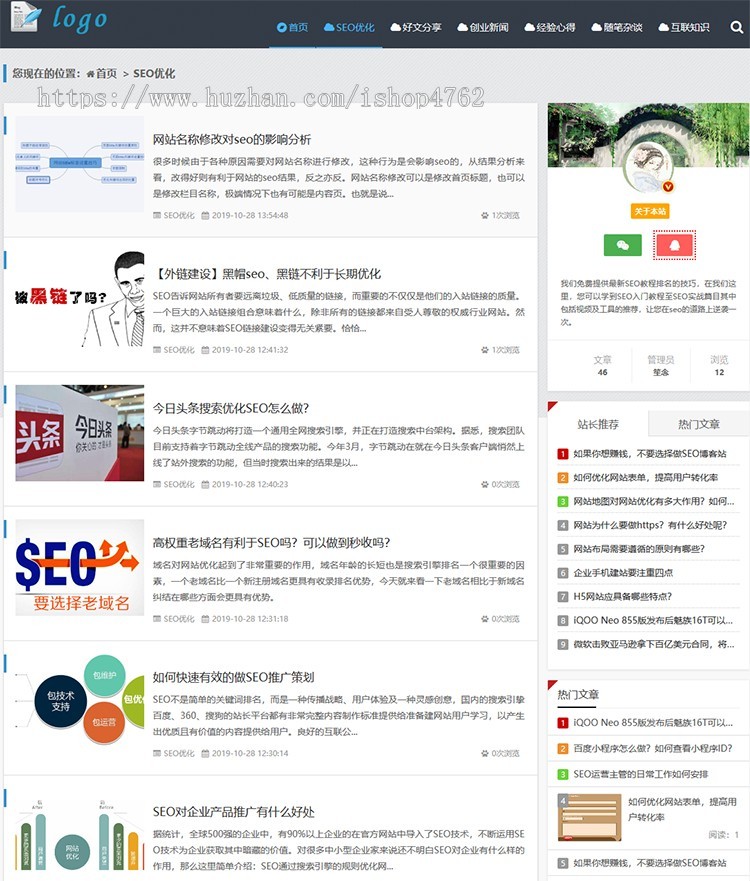Click the profile avatar image in sidebar
Screen dimensions: 750x881
[x=648, y=164]
